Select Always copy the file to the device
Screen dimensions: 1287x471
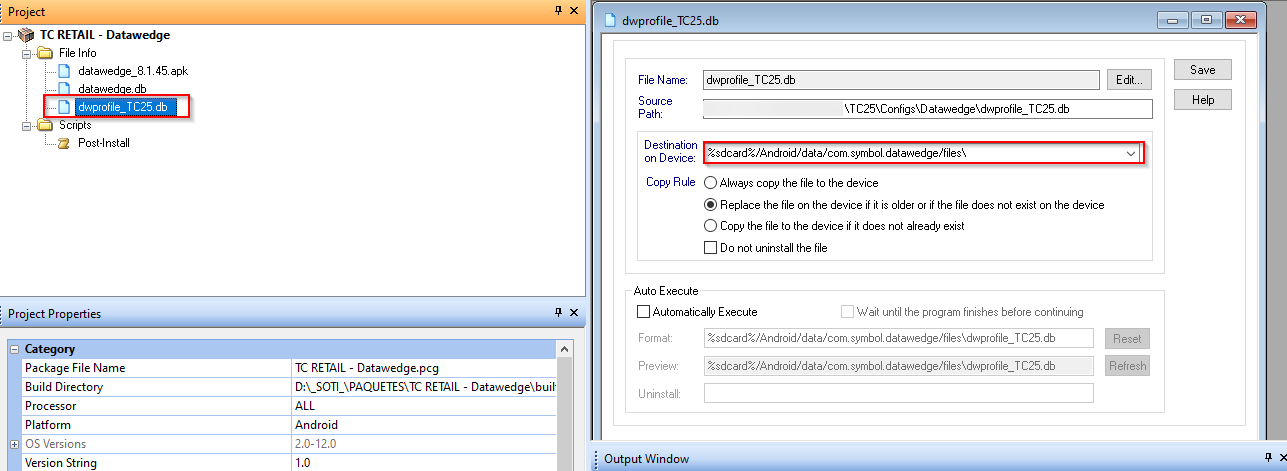[711, 183]
